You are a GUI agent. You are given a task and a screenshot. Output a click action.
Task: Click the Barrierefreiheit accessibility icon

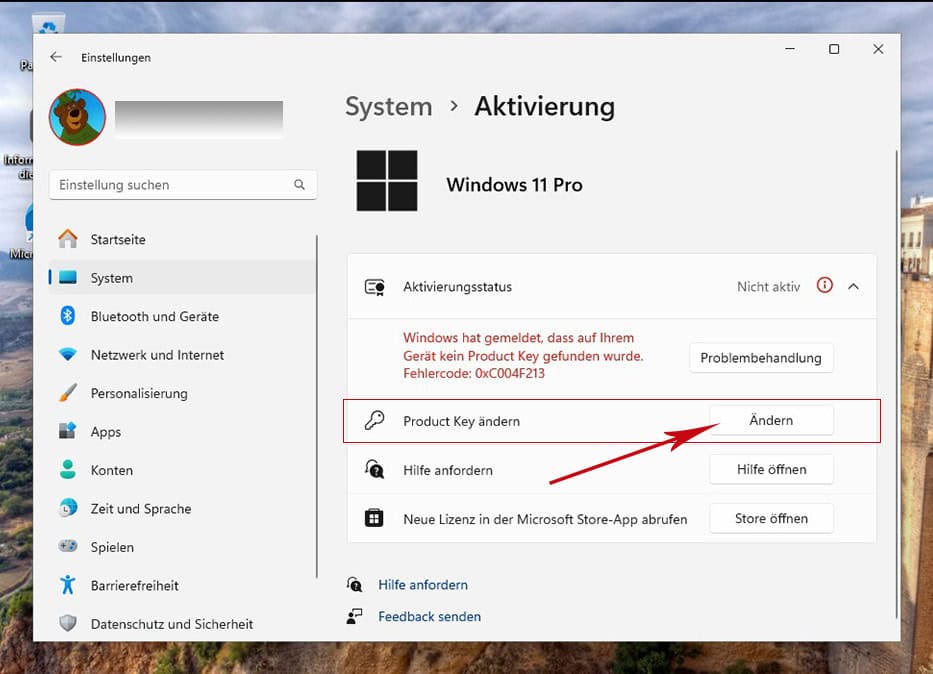[x=68, y=585]
